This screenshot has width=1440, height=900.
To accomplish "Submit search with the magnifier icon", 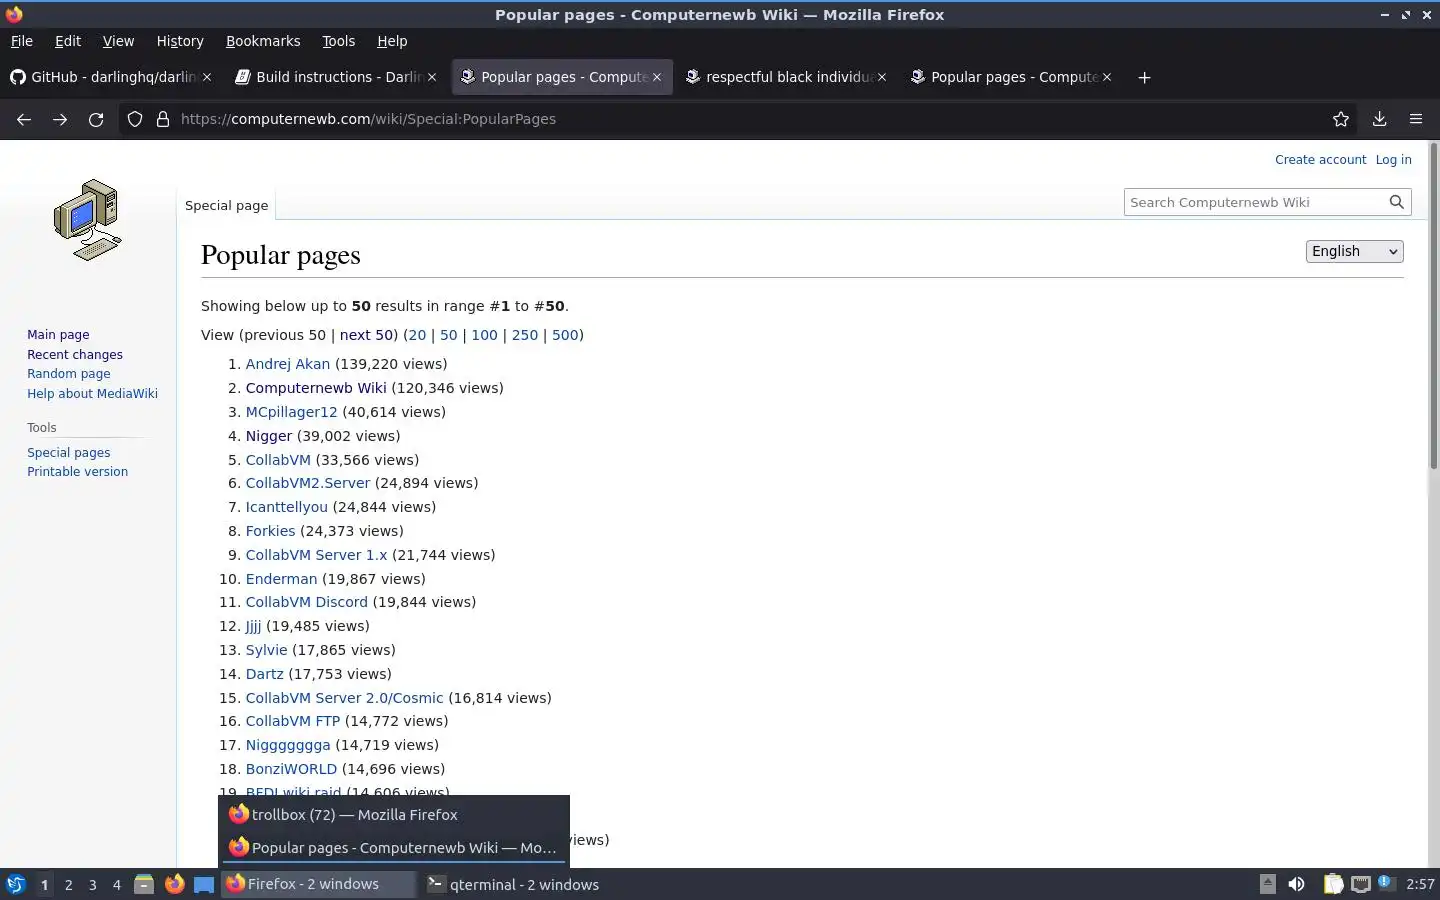I will (1397, 202).
